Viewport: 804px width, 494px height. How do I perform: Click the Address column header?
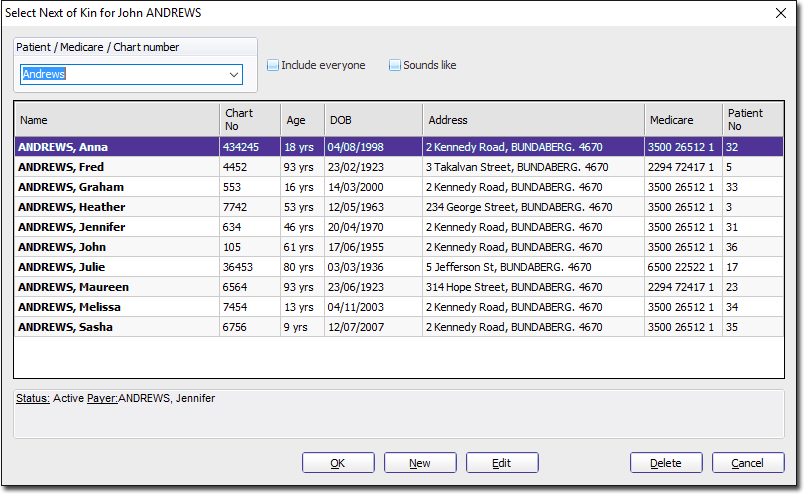[533, 120]
